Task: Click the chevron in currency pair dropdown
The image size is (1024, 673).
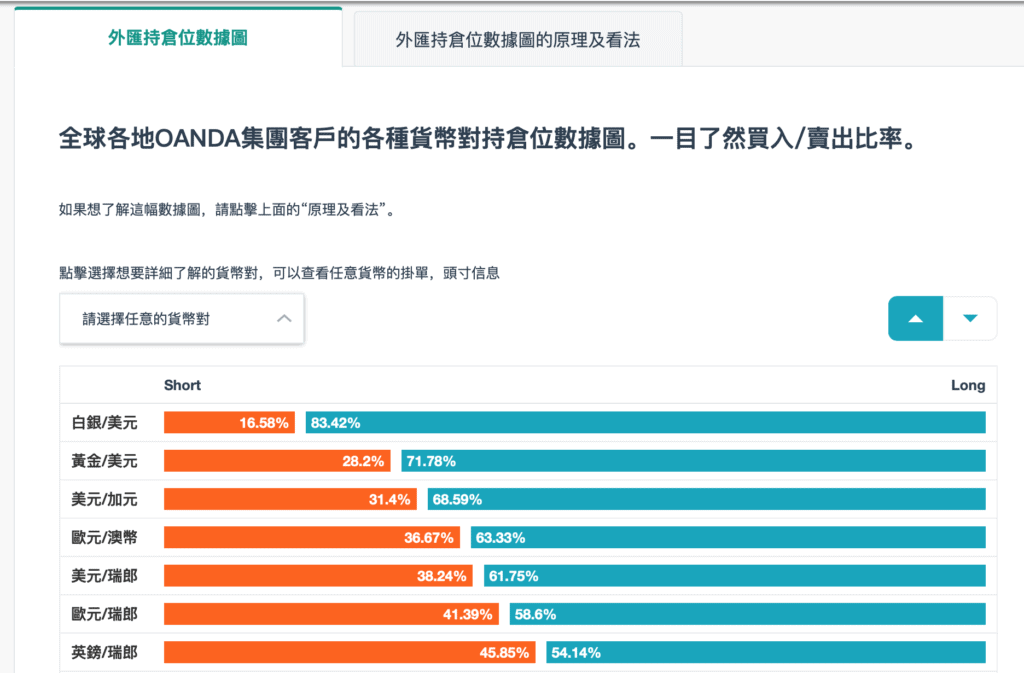Action: [284, 319]
